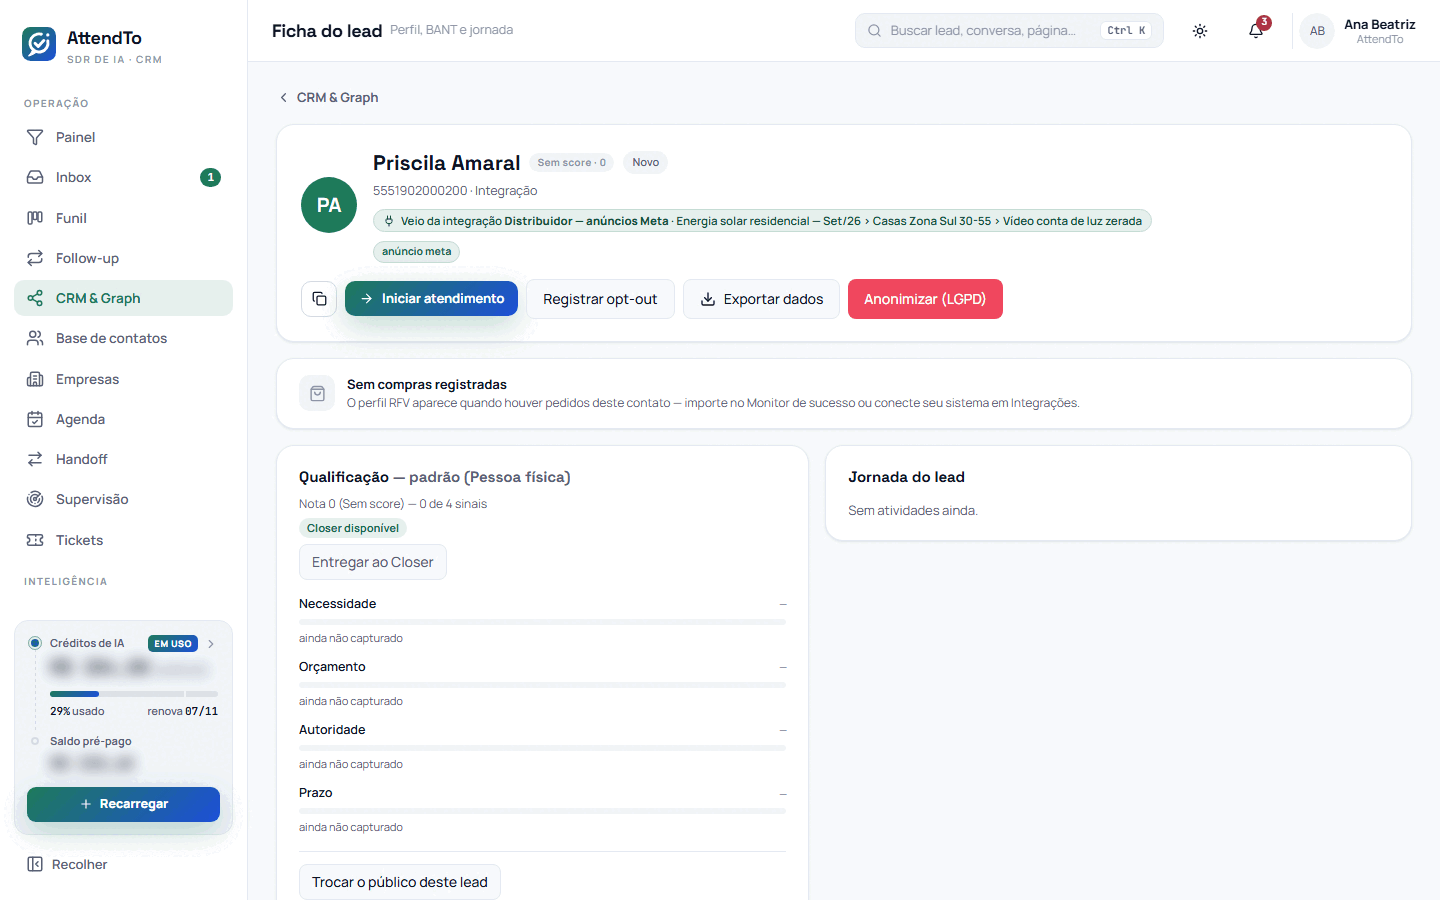Open the Agenda calendar icon
Image resolution: width=1440 pixels, height=900 pixels.
point(35,419)
